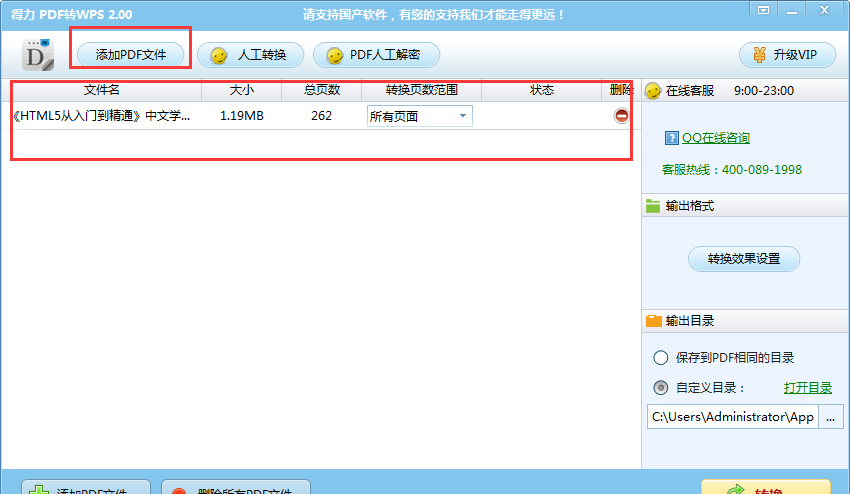Select 自定义目录 radio button
The image size is (850, 494).
(660, 388)
